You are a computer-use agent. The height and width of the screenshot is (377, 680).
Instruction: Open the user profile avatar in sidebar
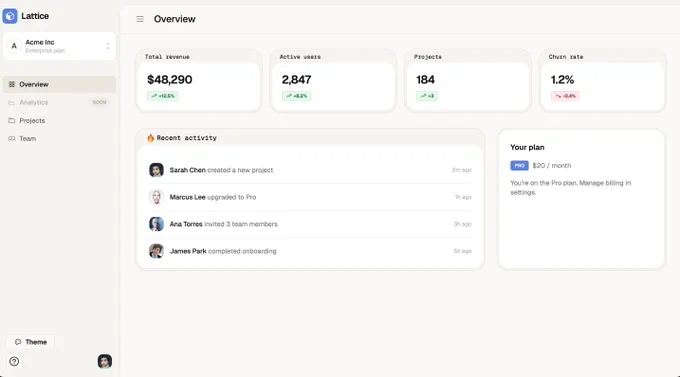pyautogui.click(x=105, y=361)
